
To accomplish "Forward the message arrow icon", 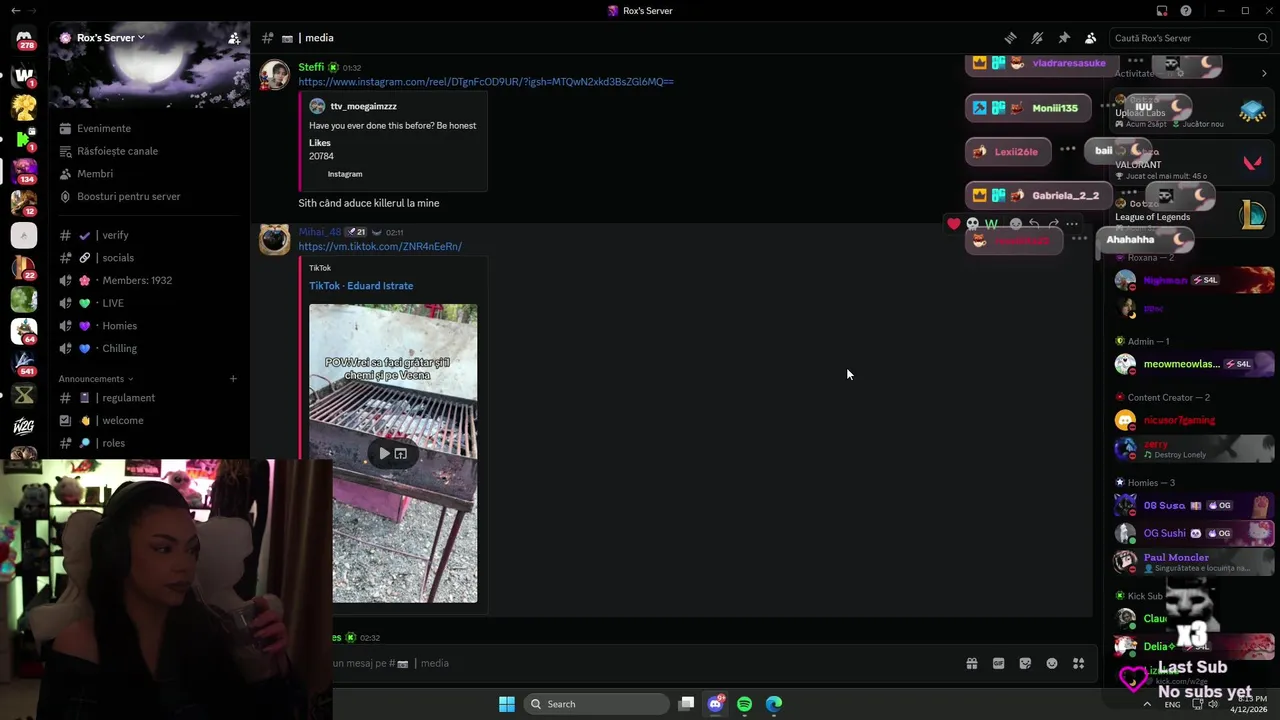I will 1053,224.
